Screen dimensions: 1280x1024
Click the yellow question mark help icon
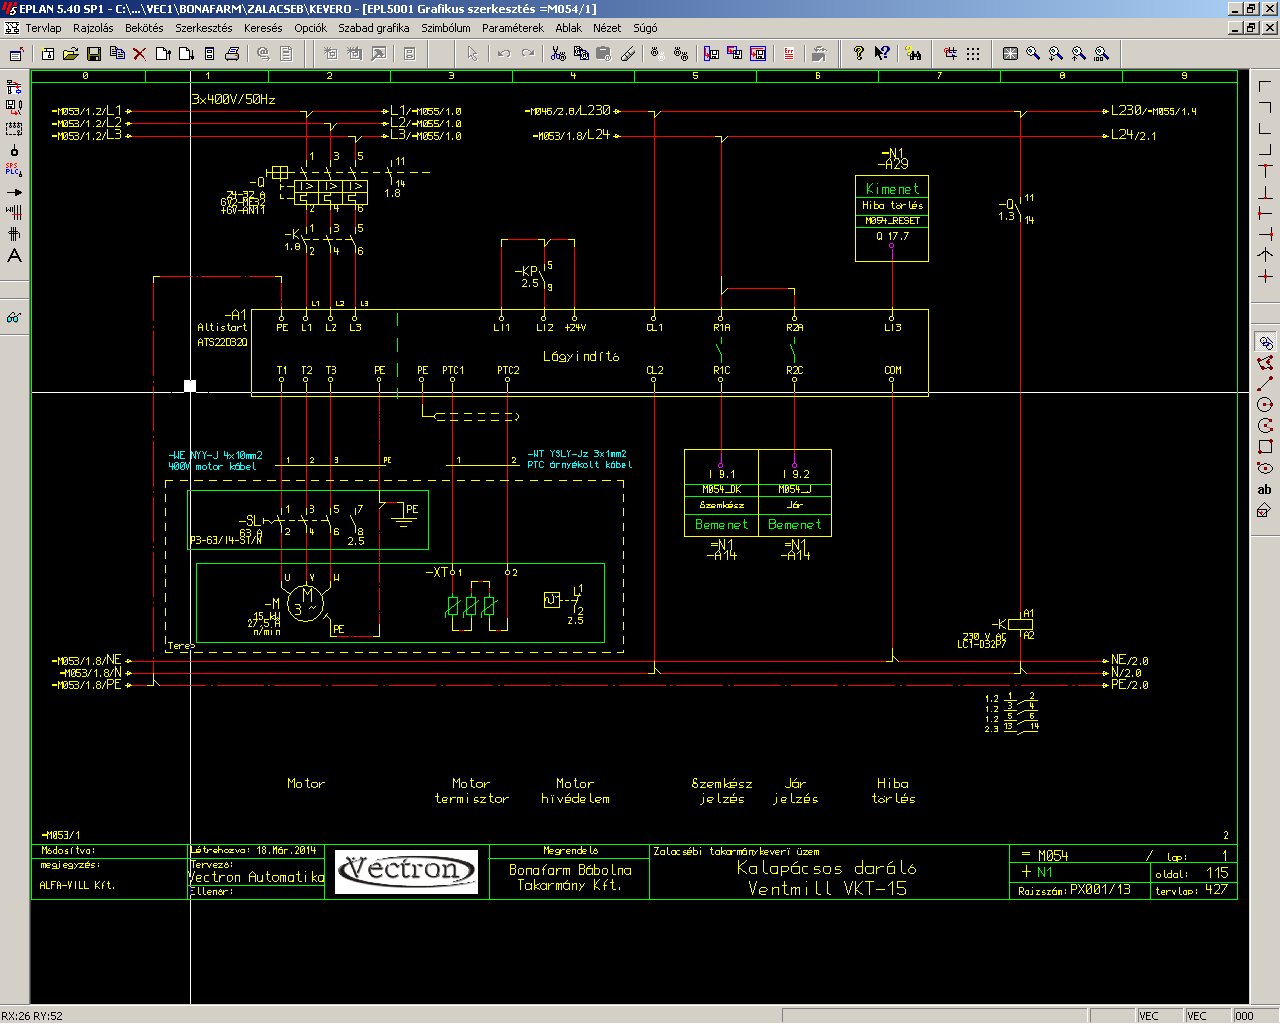click(x=858, y=54)
